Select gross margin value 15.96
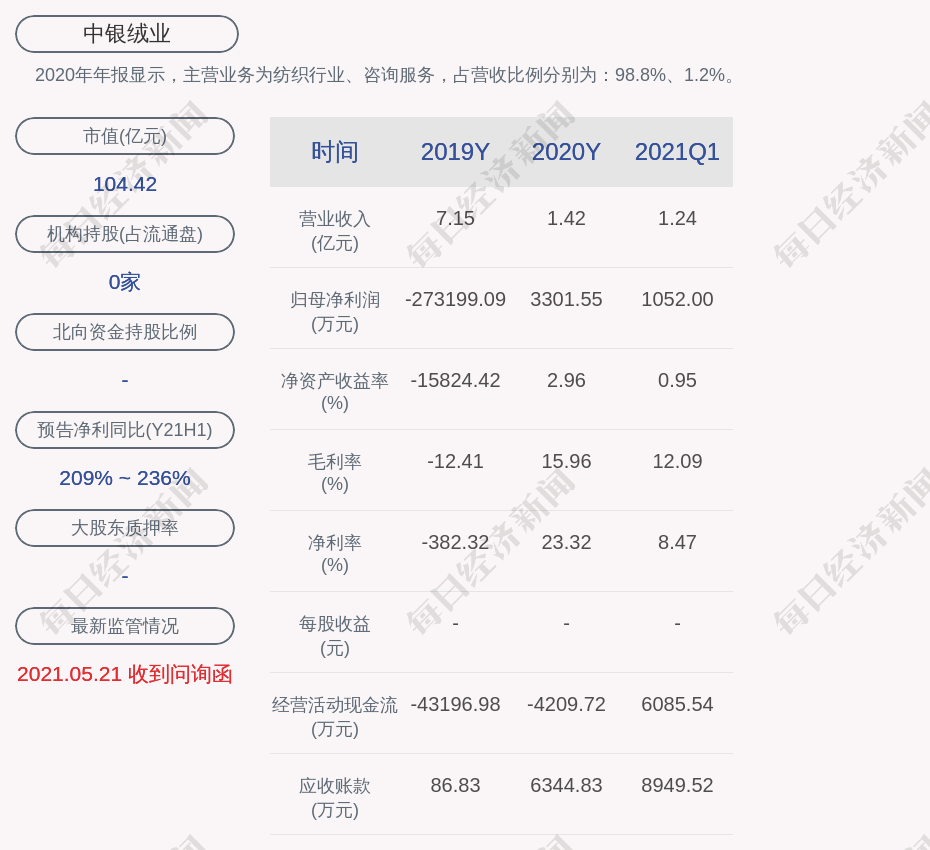930x850 pixels. (x=566, y=461)
